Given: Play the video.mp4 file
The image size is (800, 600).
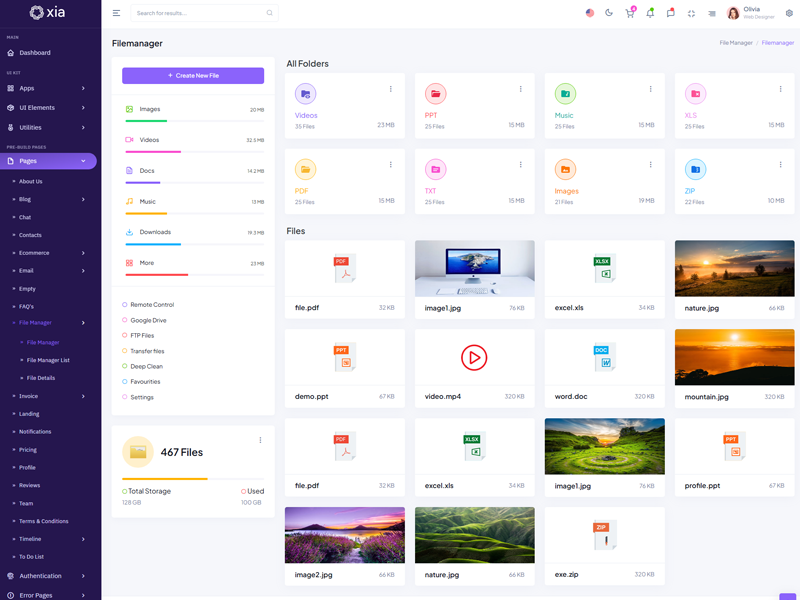Looking at the screenshot, I should 474,357.
